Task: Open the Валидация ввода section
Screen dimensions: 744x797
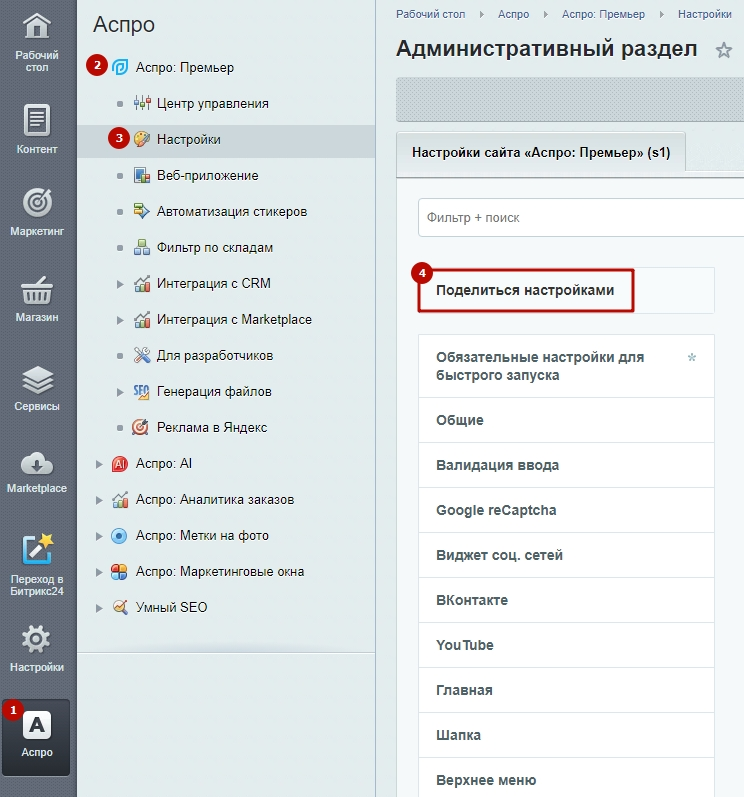Action: (x=566, y=465)
